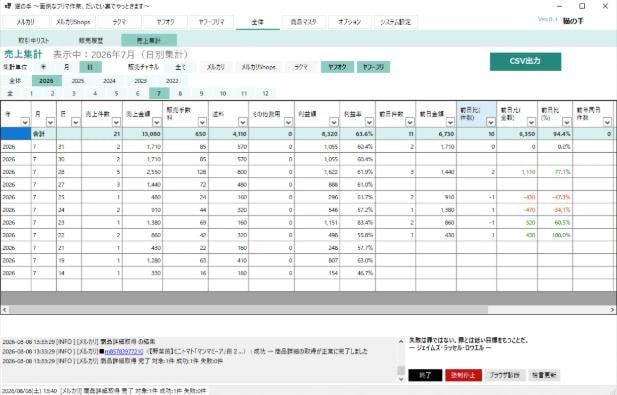The image size is (617, 395).
Task: Open the 利益額 column filter dropdown
Action: (x=334, y=122)
